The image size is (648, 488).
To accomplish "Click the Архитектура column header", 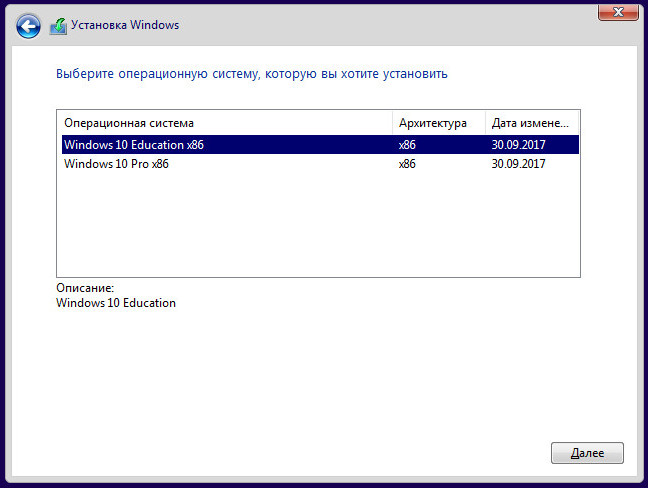I will click(438, 123).
